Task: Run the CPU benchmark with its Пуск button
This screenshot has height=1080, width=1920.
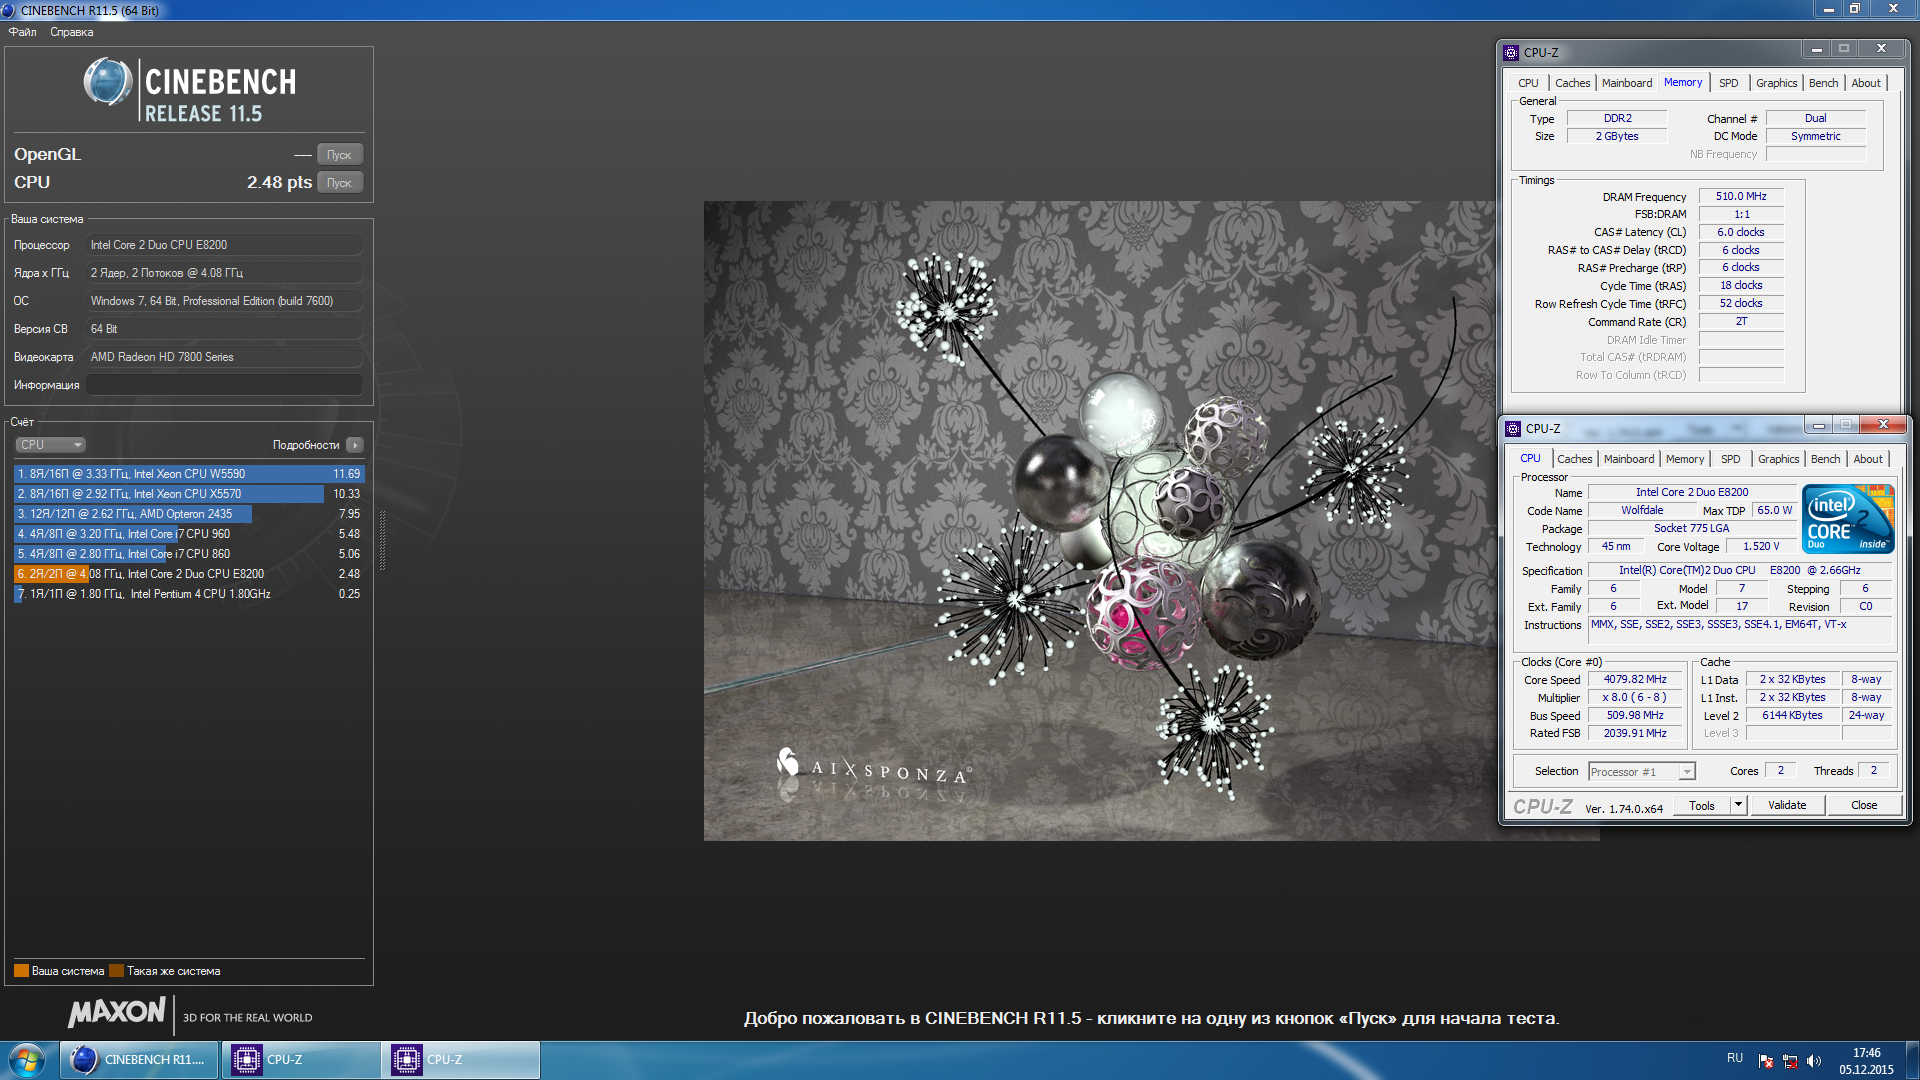Action: click(x=339, y=183)
